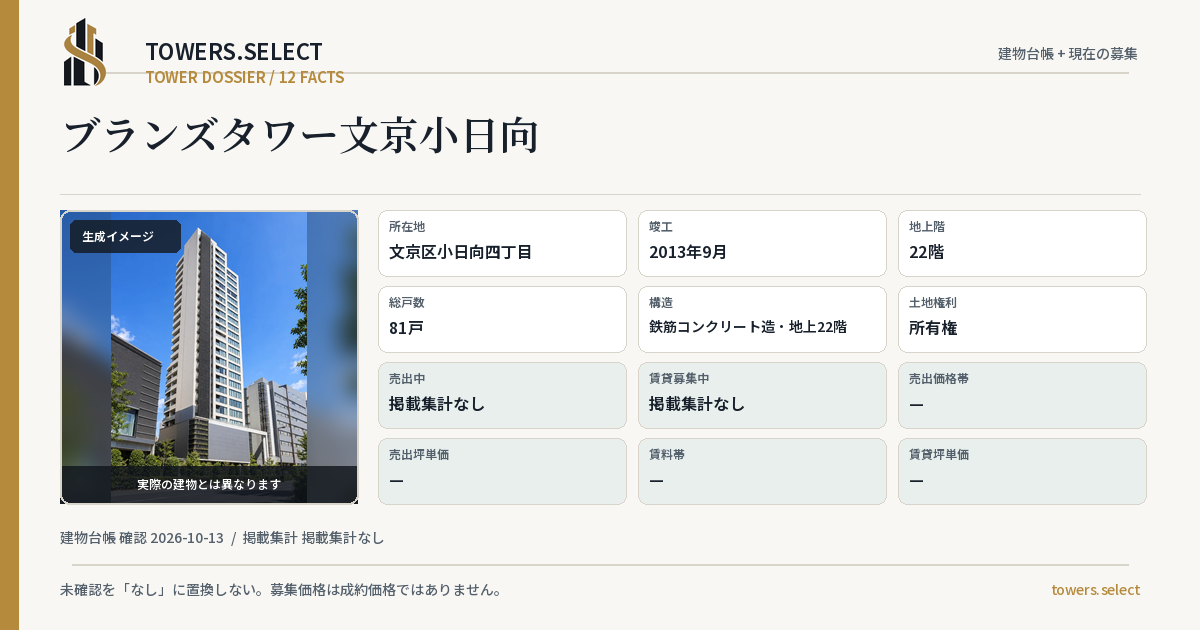Click the 賃貸坪単価 card
This screenshot has height=630, width=1200.
pyautogui.click(x=1022, y=471)
